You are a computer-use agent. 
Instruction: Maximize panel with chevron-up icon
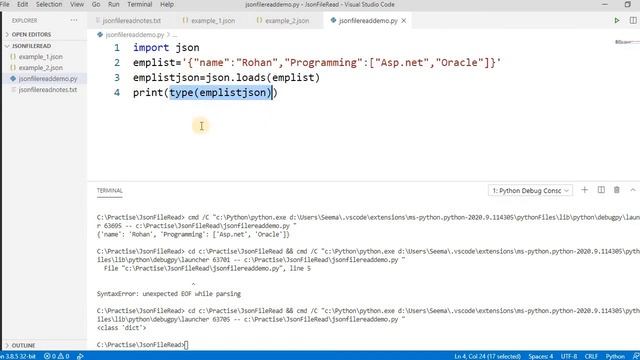633,190
